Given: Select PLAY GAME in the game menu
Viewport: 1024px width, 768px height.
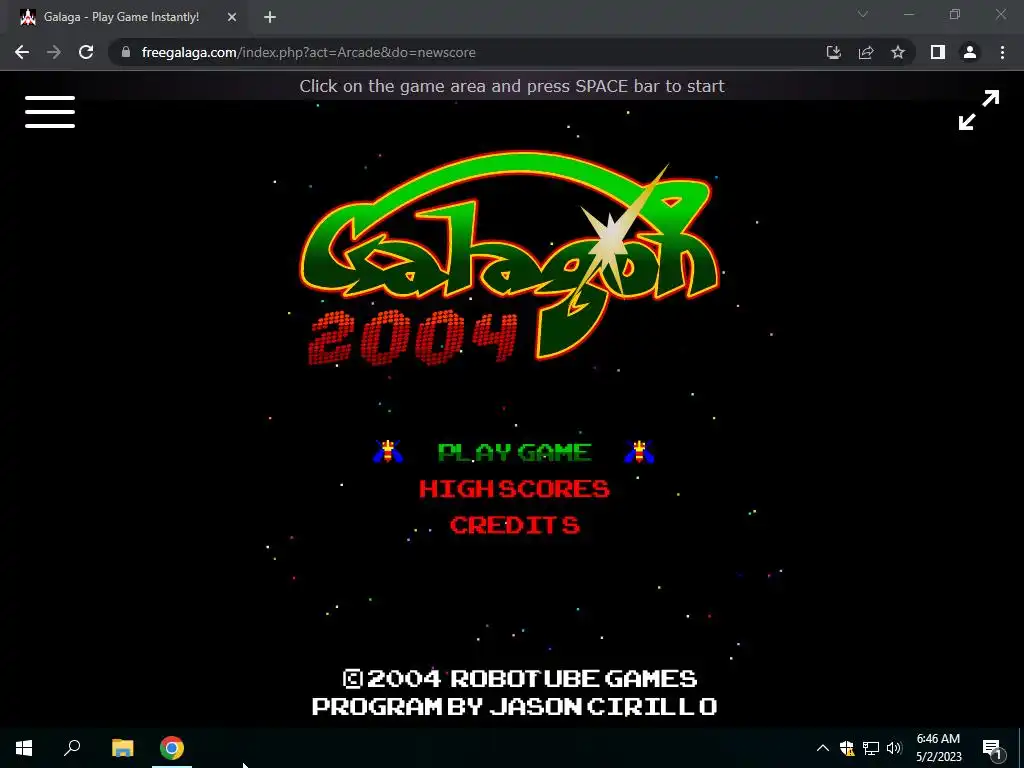Looking at the screenshot, I should coord(515,452).
